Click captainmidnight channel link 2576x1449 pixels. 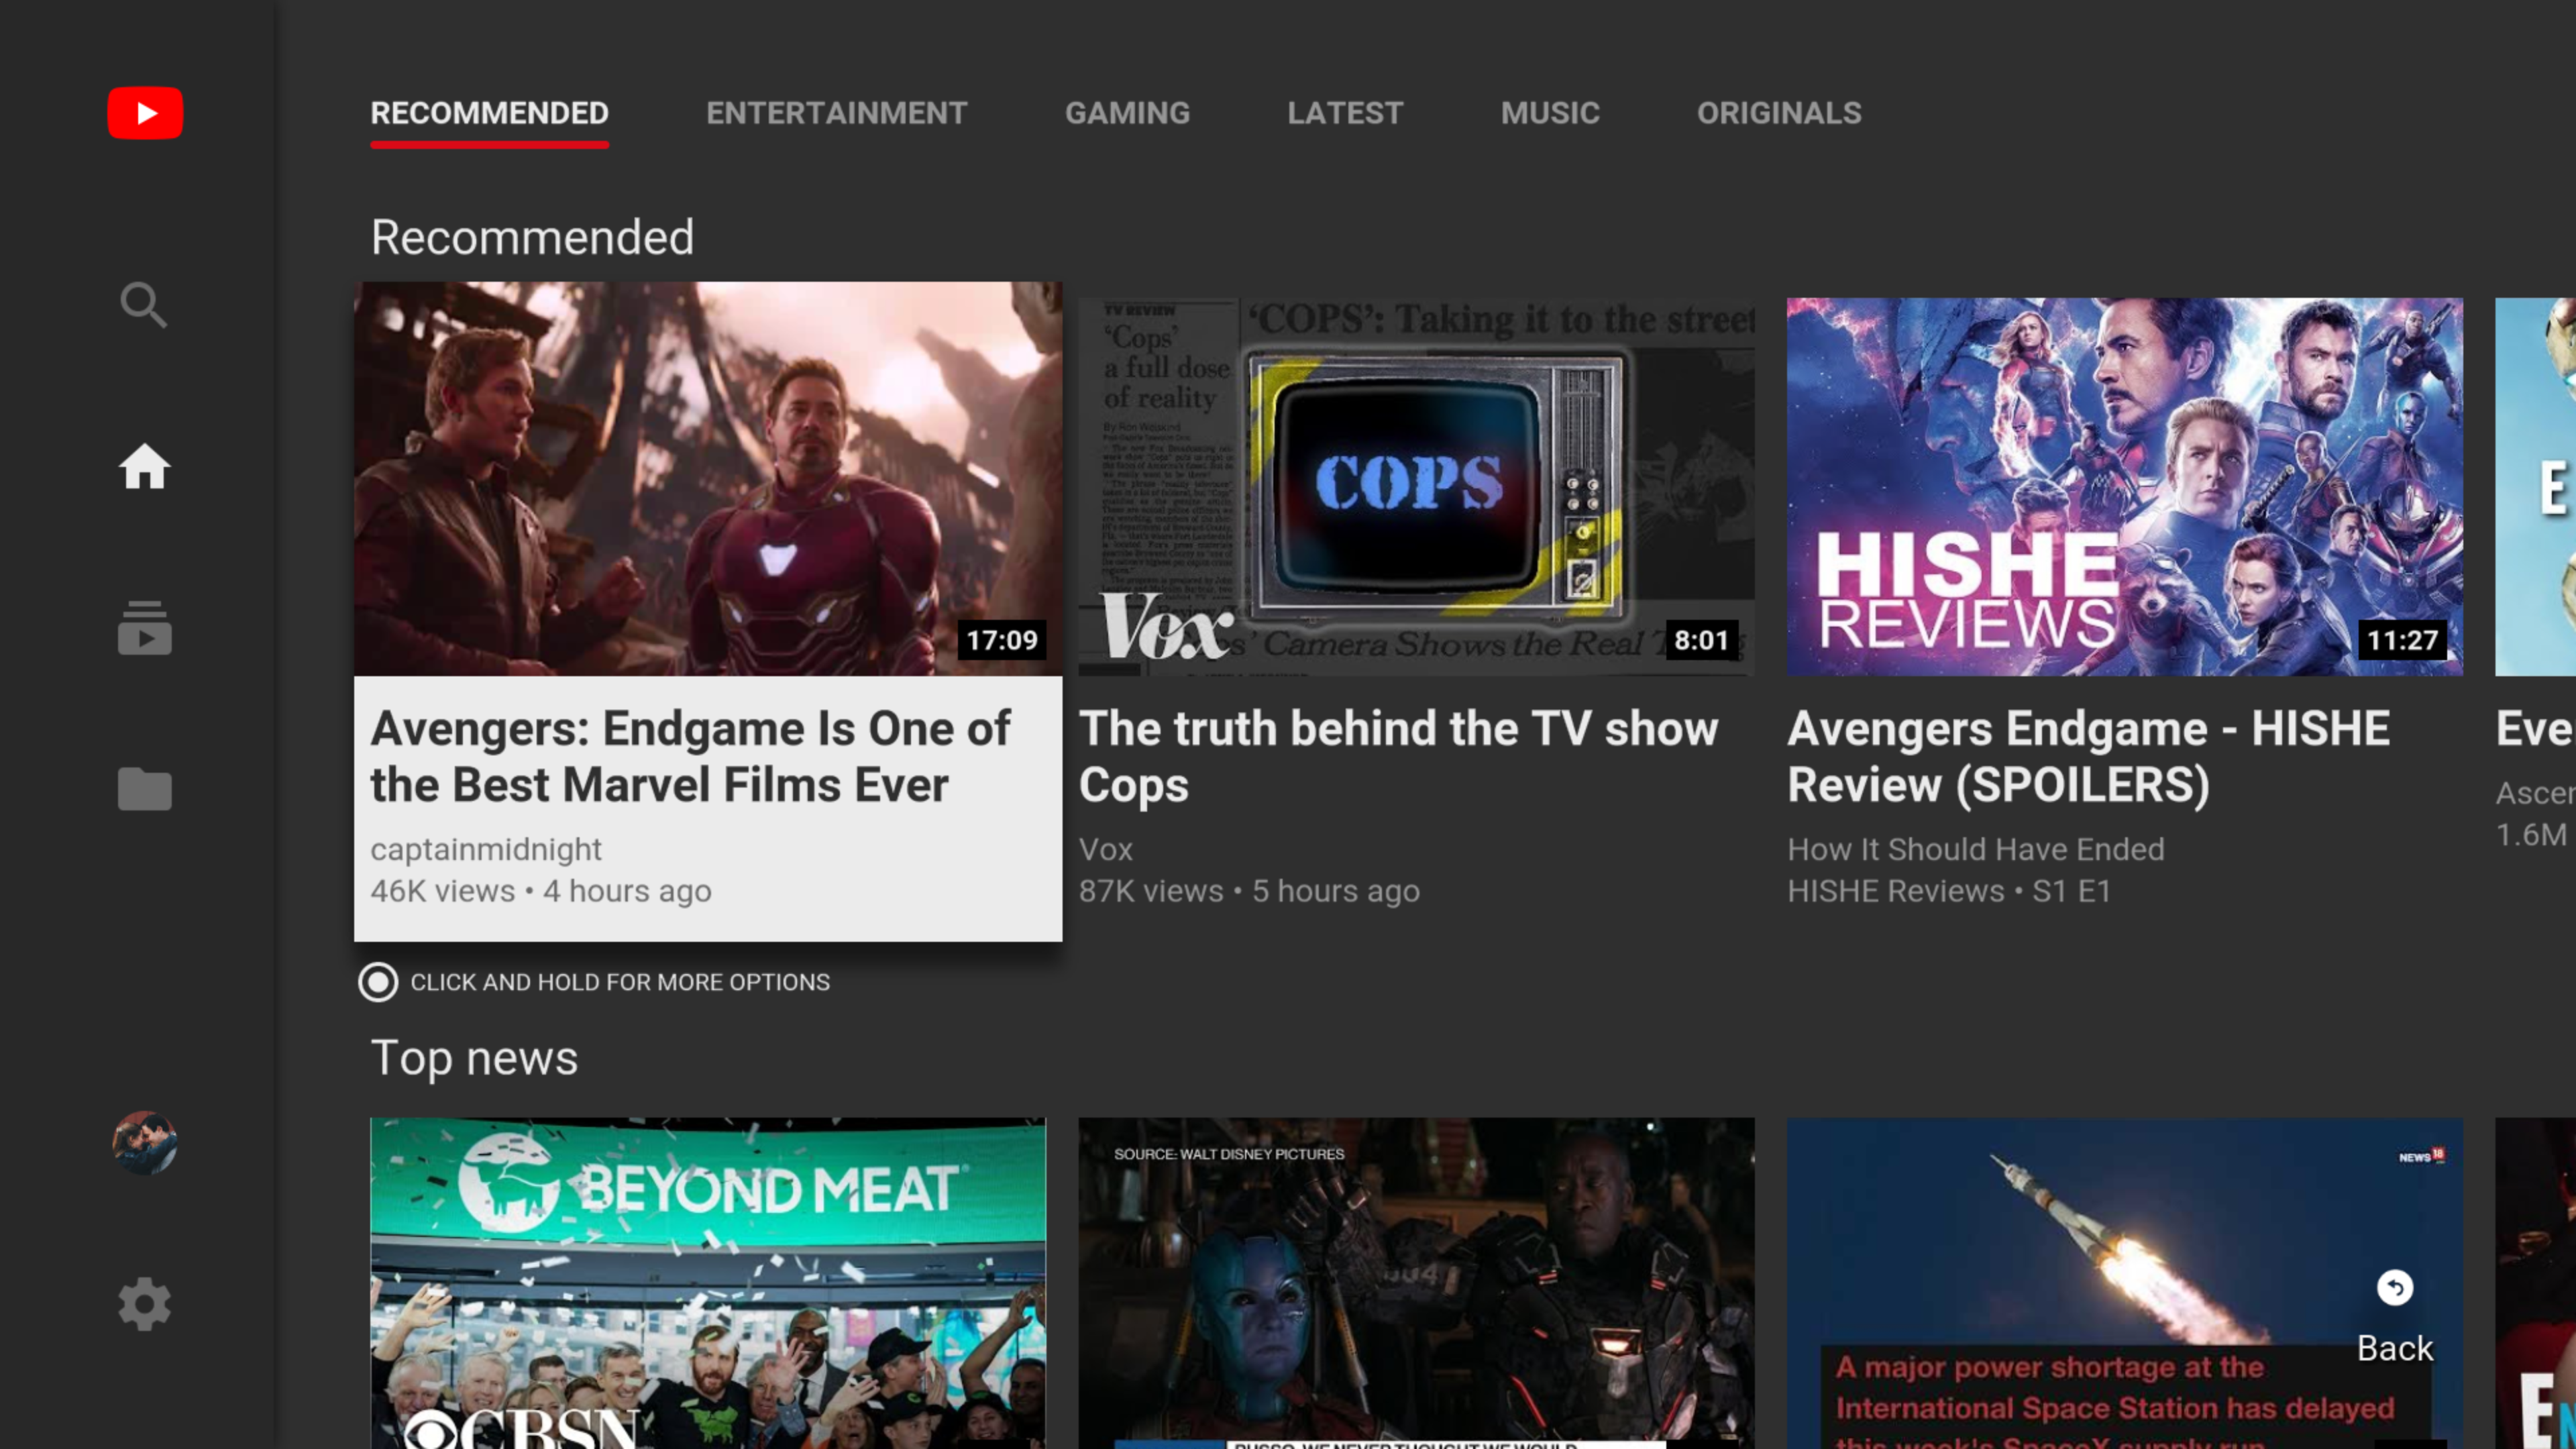click(485, 847)
